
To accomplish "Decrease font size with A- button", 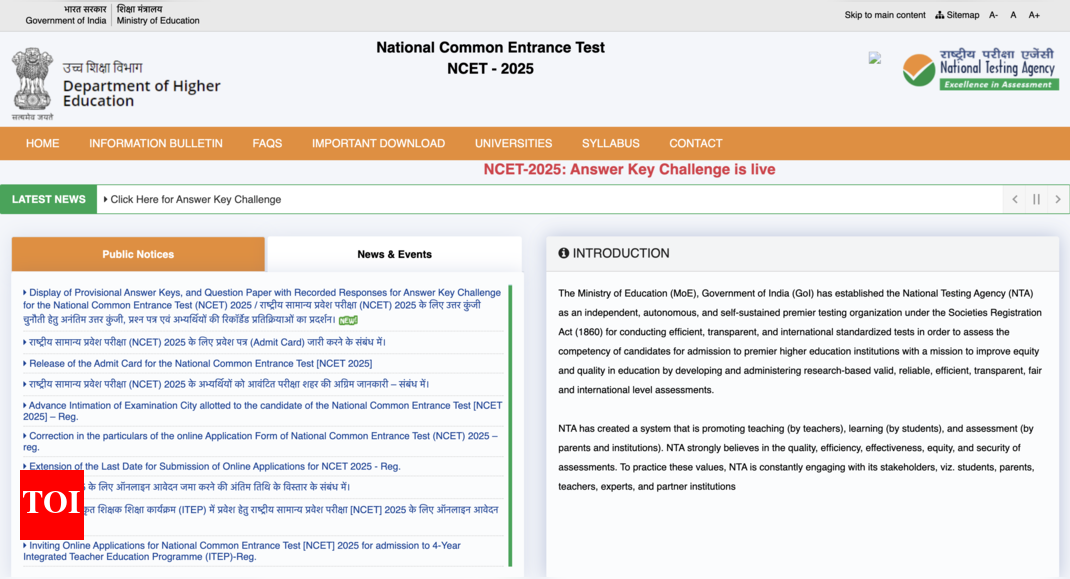I will (993, 15).
